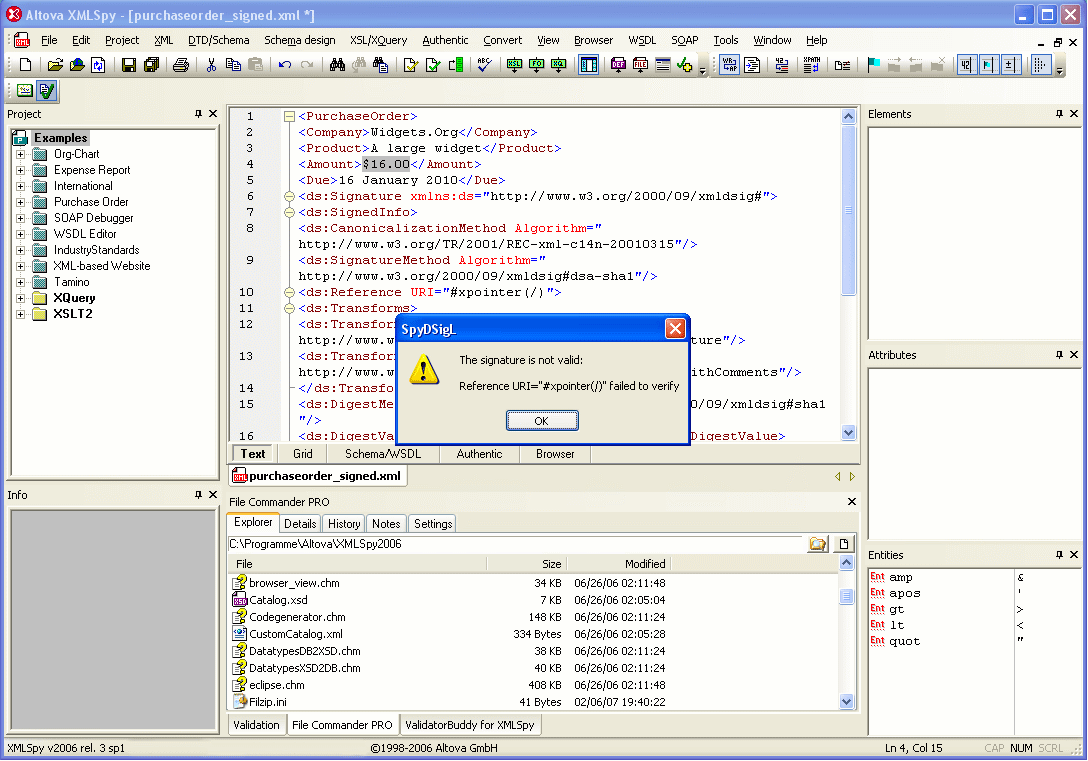
Task: Save the file with the floppy icon
Action: tap(129, 65)
